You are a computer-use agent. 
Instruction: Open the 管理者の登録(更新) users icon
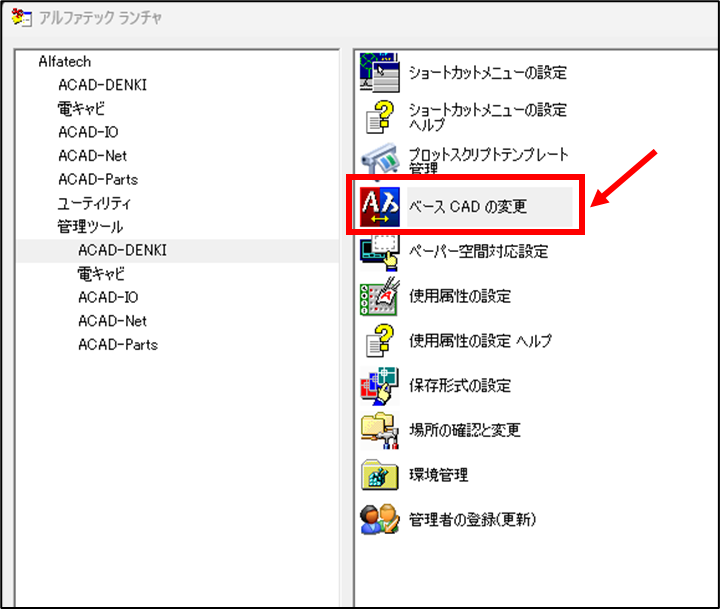coord(379,519)
